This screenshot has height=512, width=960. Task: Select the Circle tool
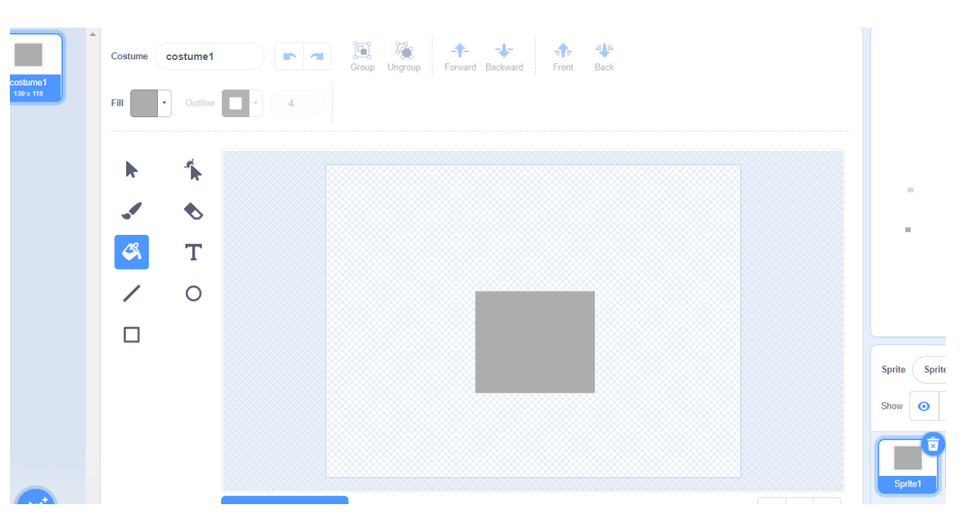pos(193,293)
